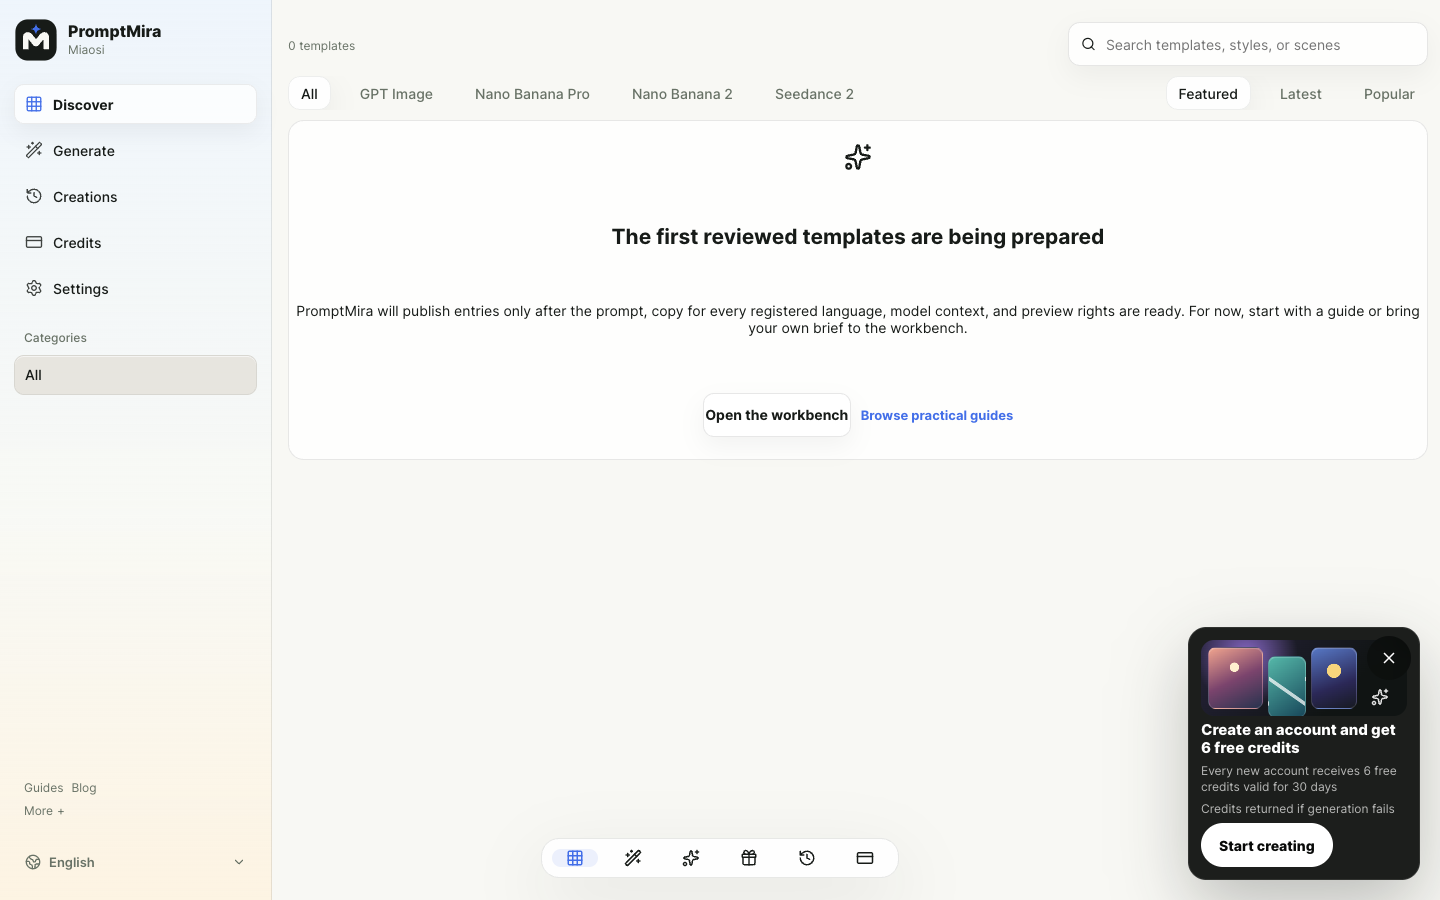Click the search magnifier icon
The image size is (1440, 900).
1089,44
